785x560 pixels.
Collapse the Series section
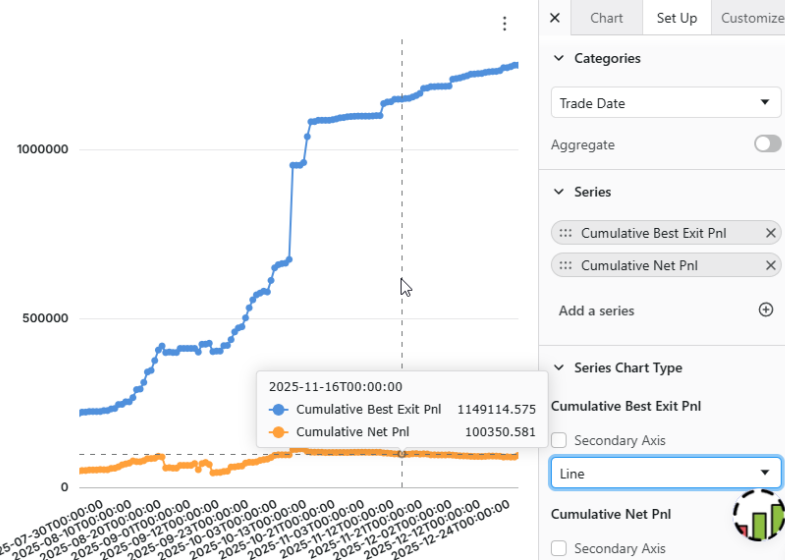[x=559, y=191]
